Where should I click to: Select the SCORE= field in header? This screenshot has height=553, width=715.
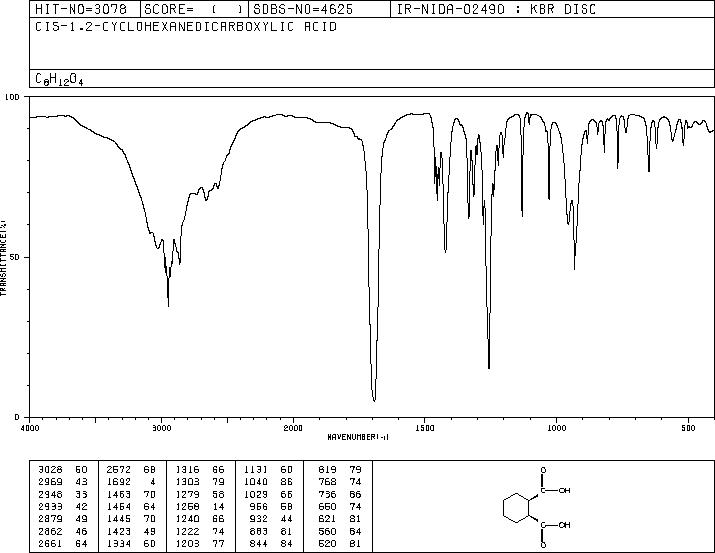tap(194, 9)
